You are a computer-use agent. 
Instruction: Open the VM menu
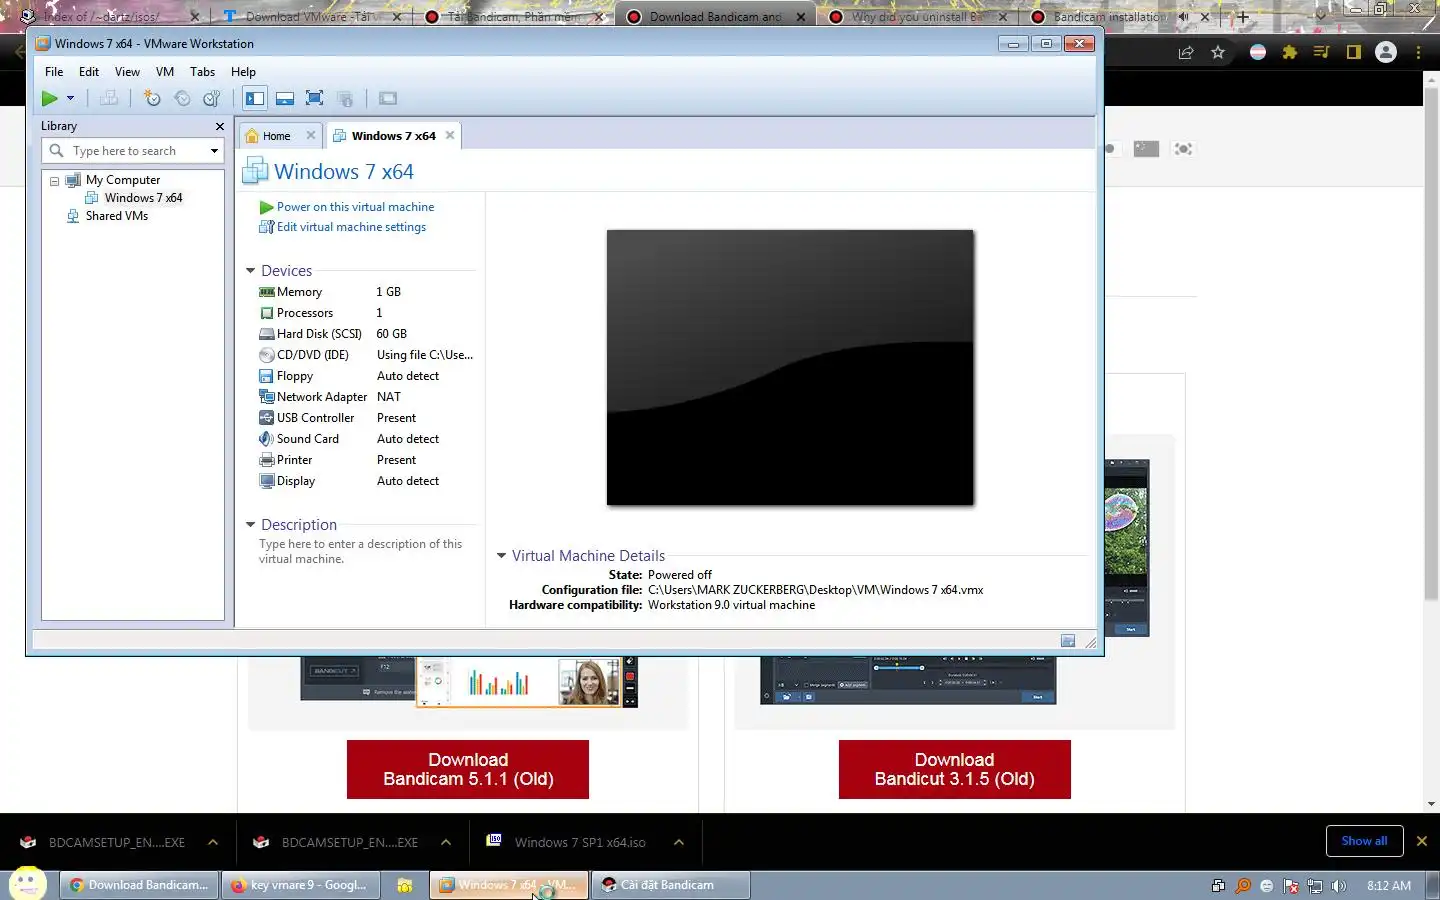(x=165, y=72)
